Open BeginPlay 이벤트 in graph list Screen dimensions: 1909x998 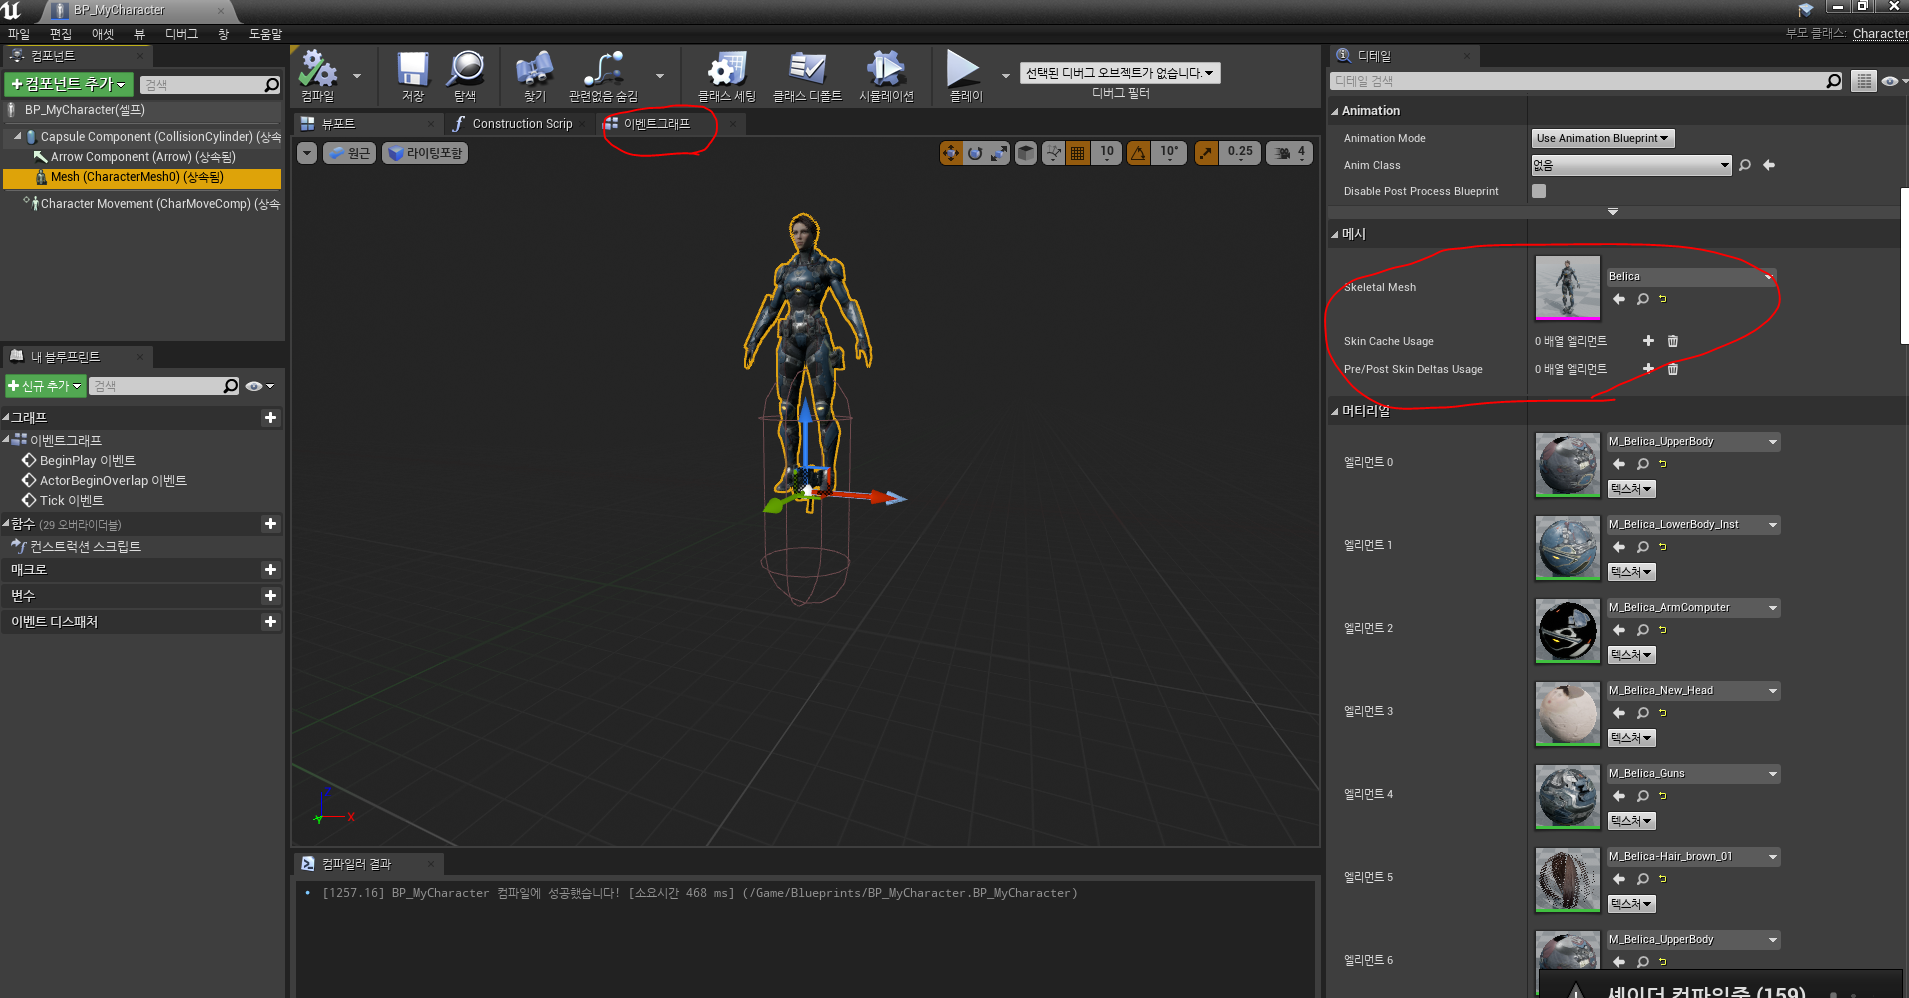point(87,461)
